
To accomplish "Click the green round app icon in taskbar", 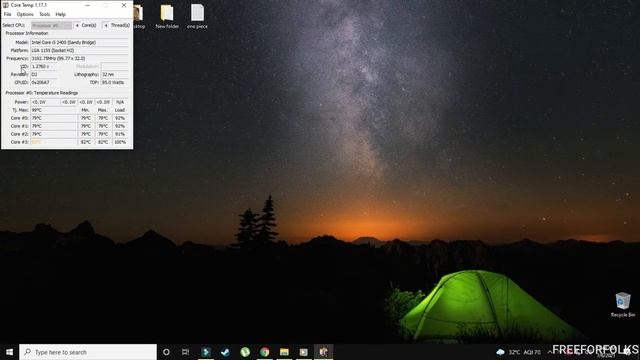I will click(245, 352).
